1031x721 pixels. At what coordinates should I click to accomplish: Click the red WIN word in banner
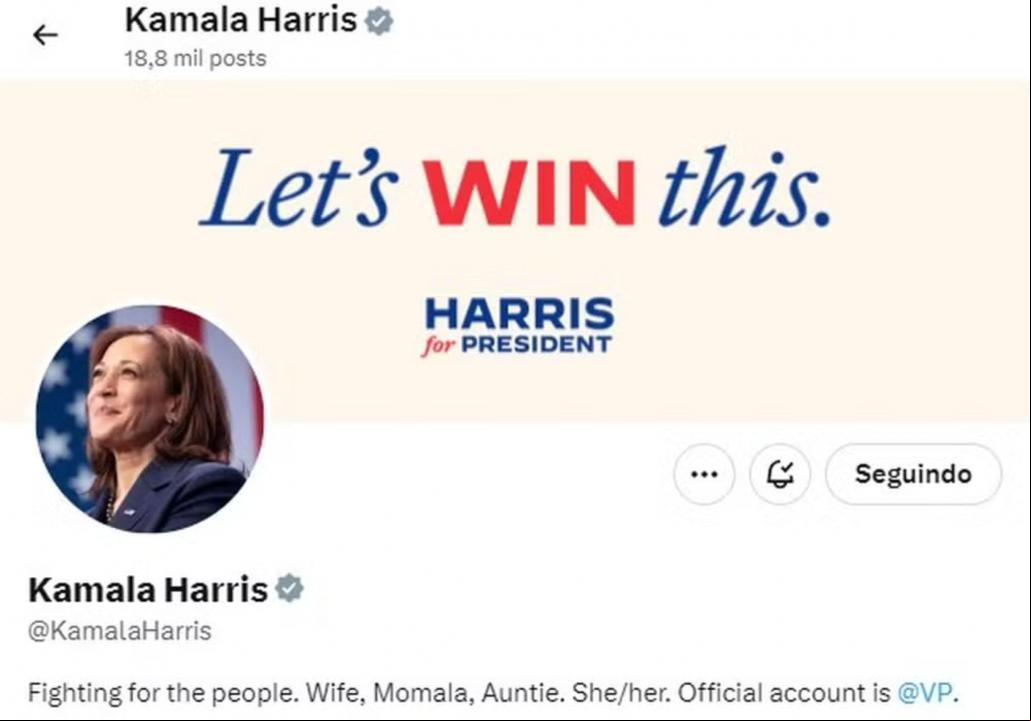coord(530,192)
